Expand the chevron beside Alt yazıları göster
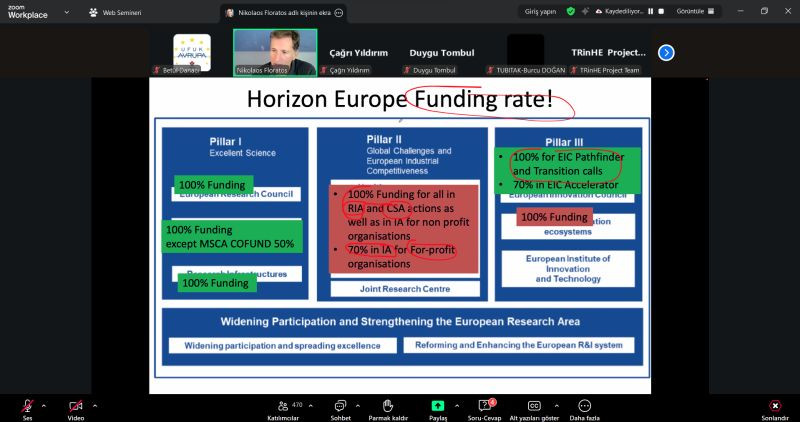This screenshot has height=422, width=800. click(x=557, y=406)
